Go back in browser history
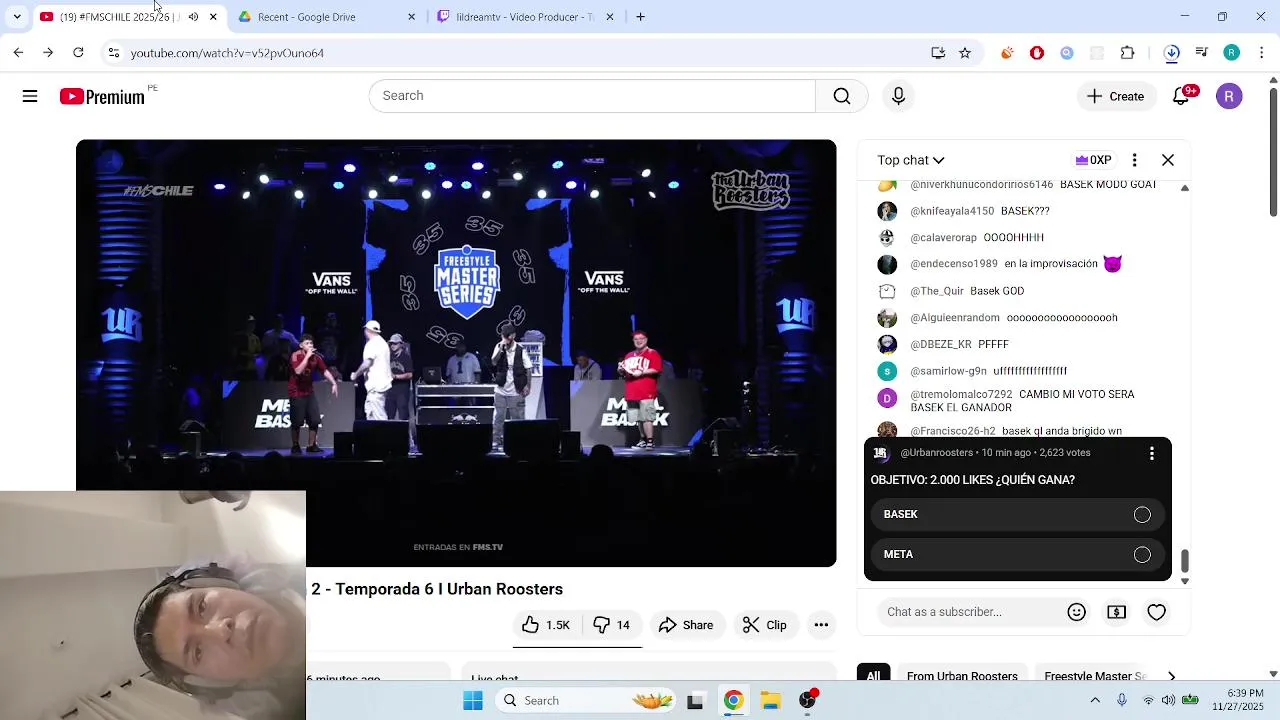The image size is (1280, 720). 18,53
